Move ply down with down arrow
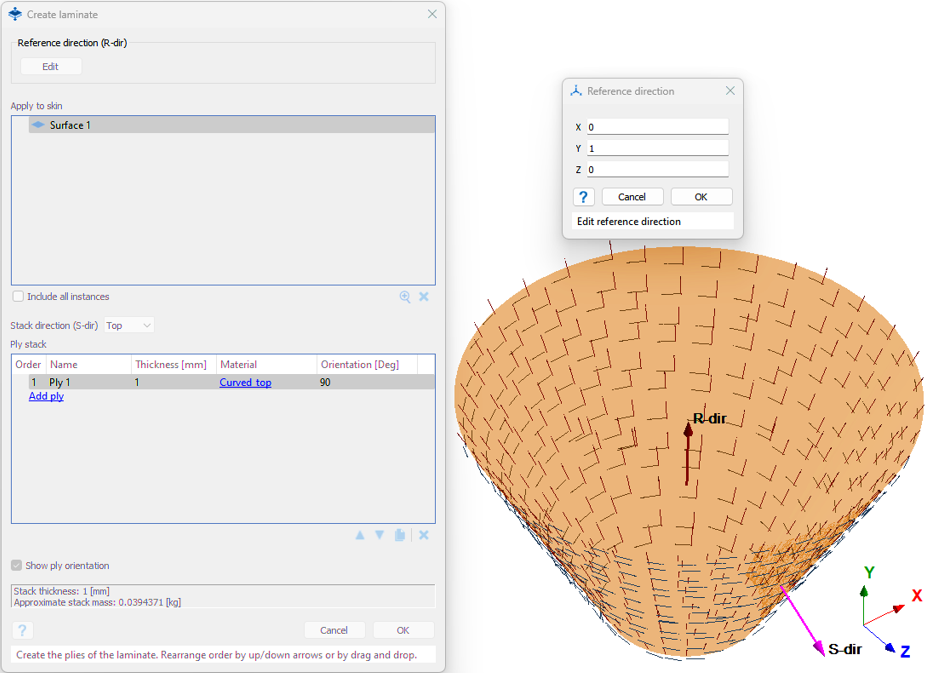 380,535
